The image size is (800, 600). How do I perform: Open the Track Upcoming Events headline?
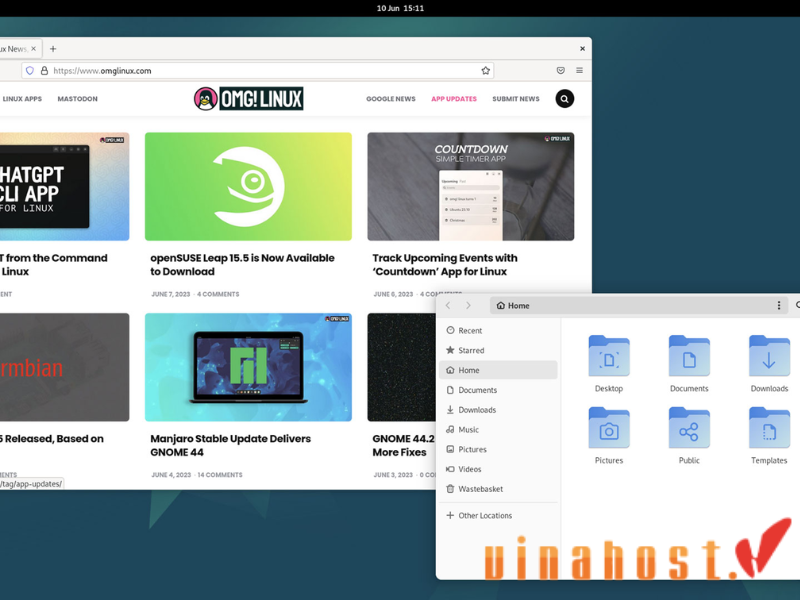click(445, 265)
